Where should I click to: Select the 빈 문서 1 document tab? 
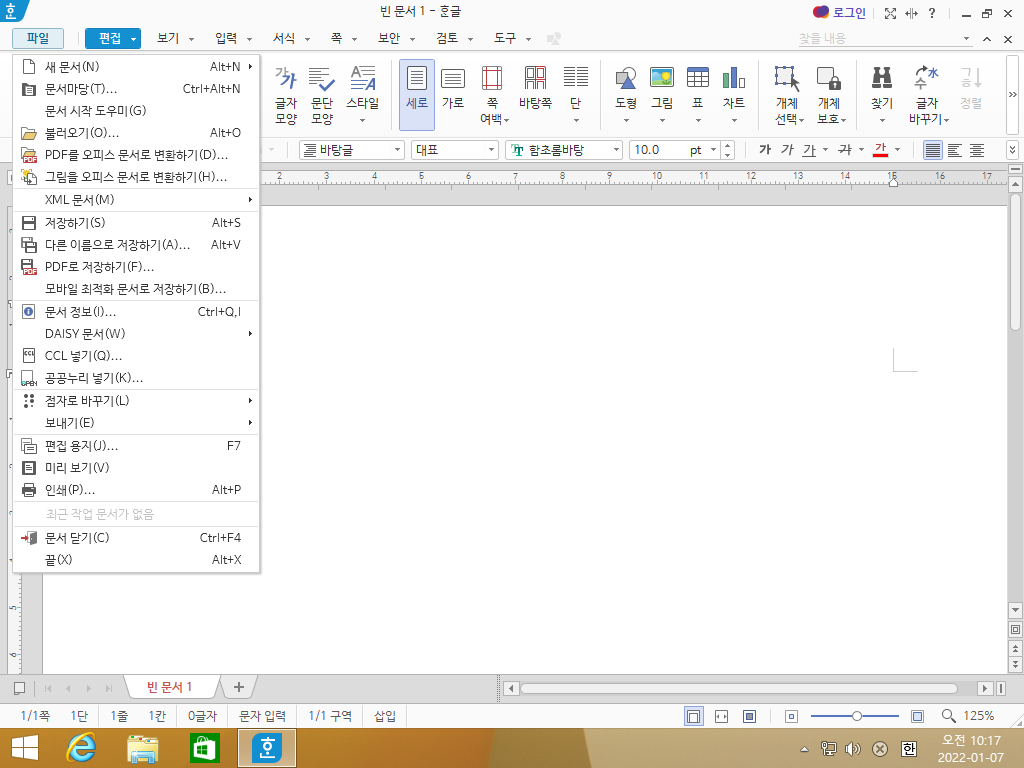169,687
